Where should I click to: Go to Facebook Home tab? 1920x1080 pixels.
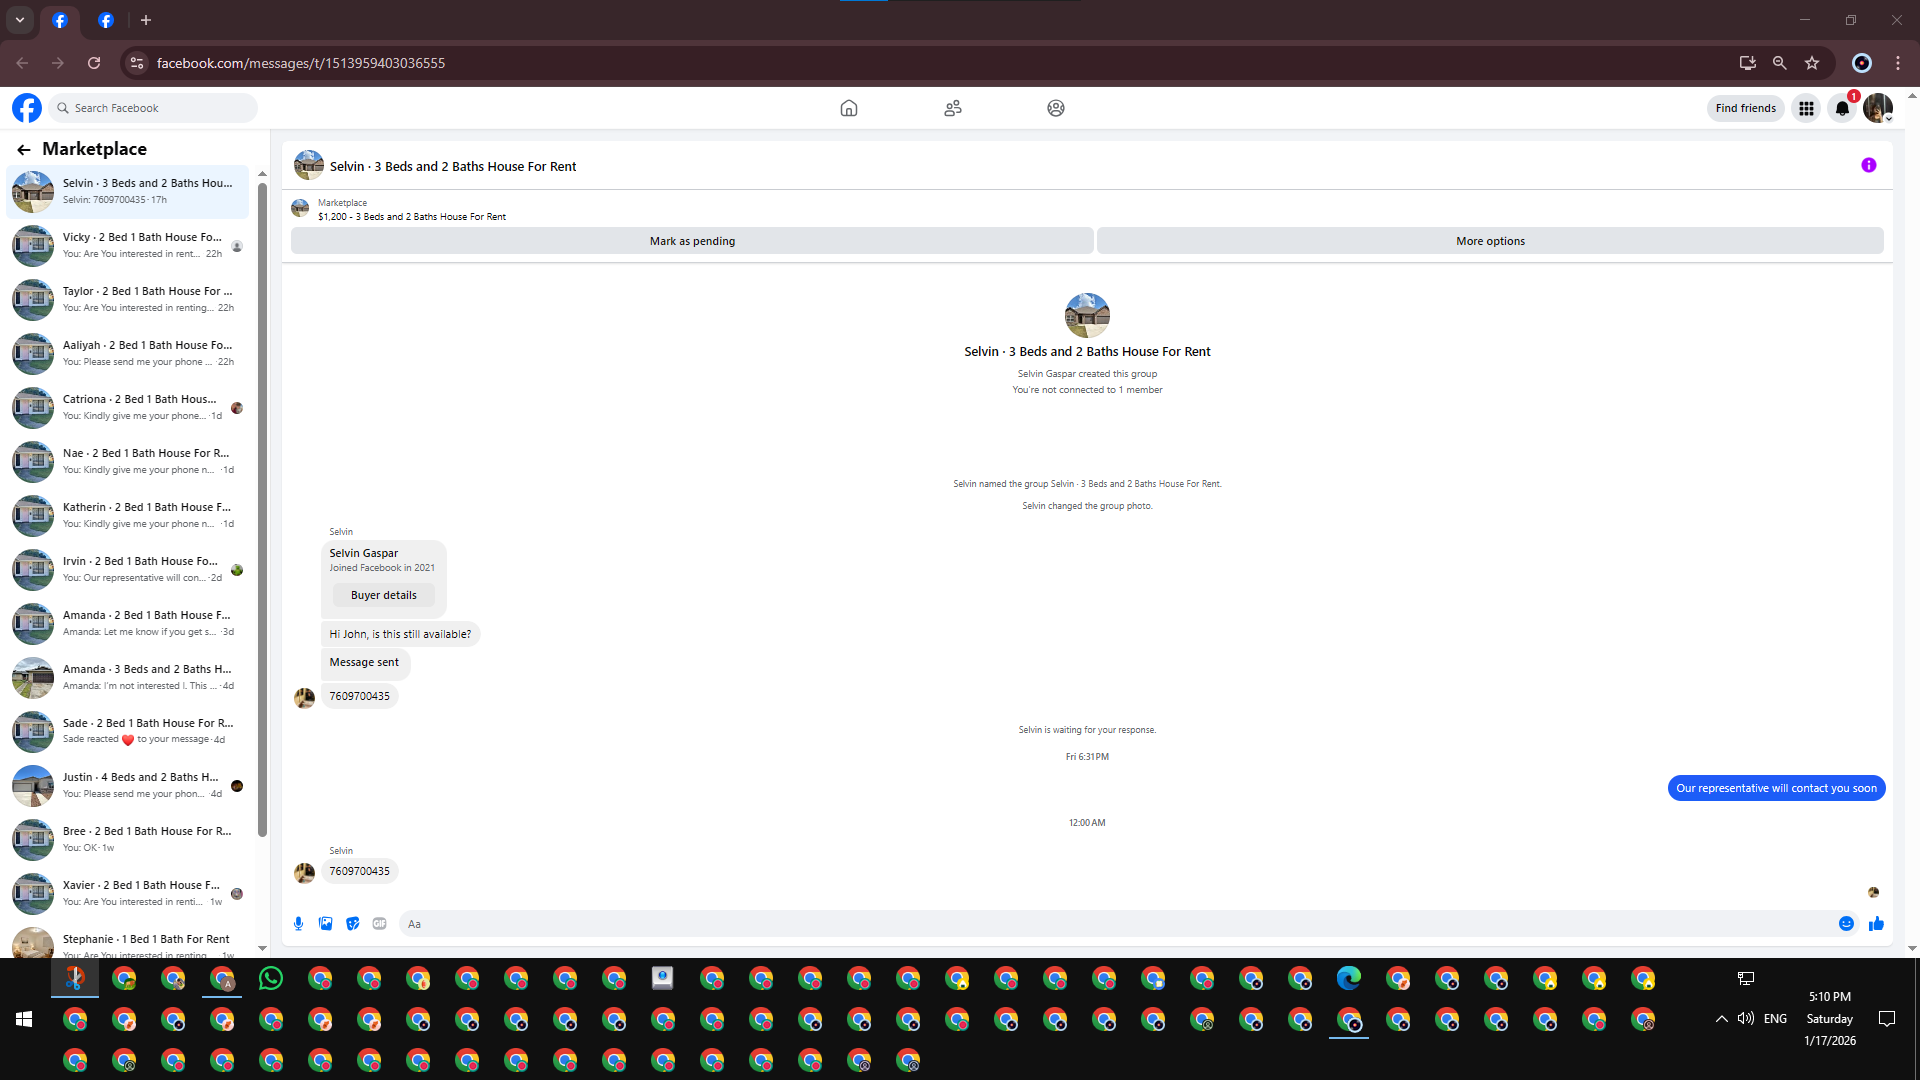coord(848,108)
